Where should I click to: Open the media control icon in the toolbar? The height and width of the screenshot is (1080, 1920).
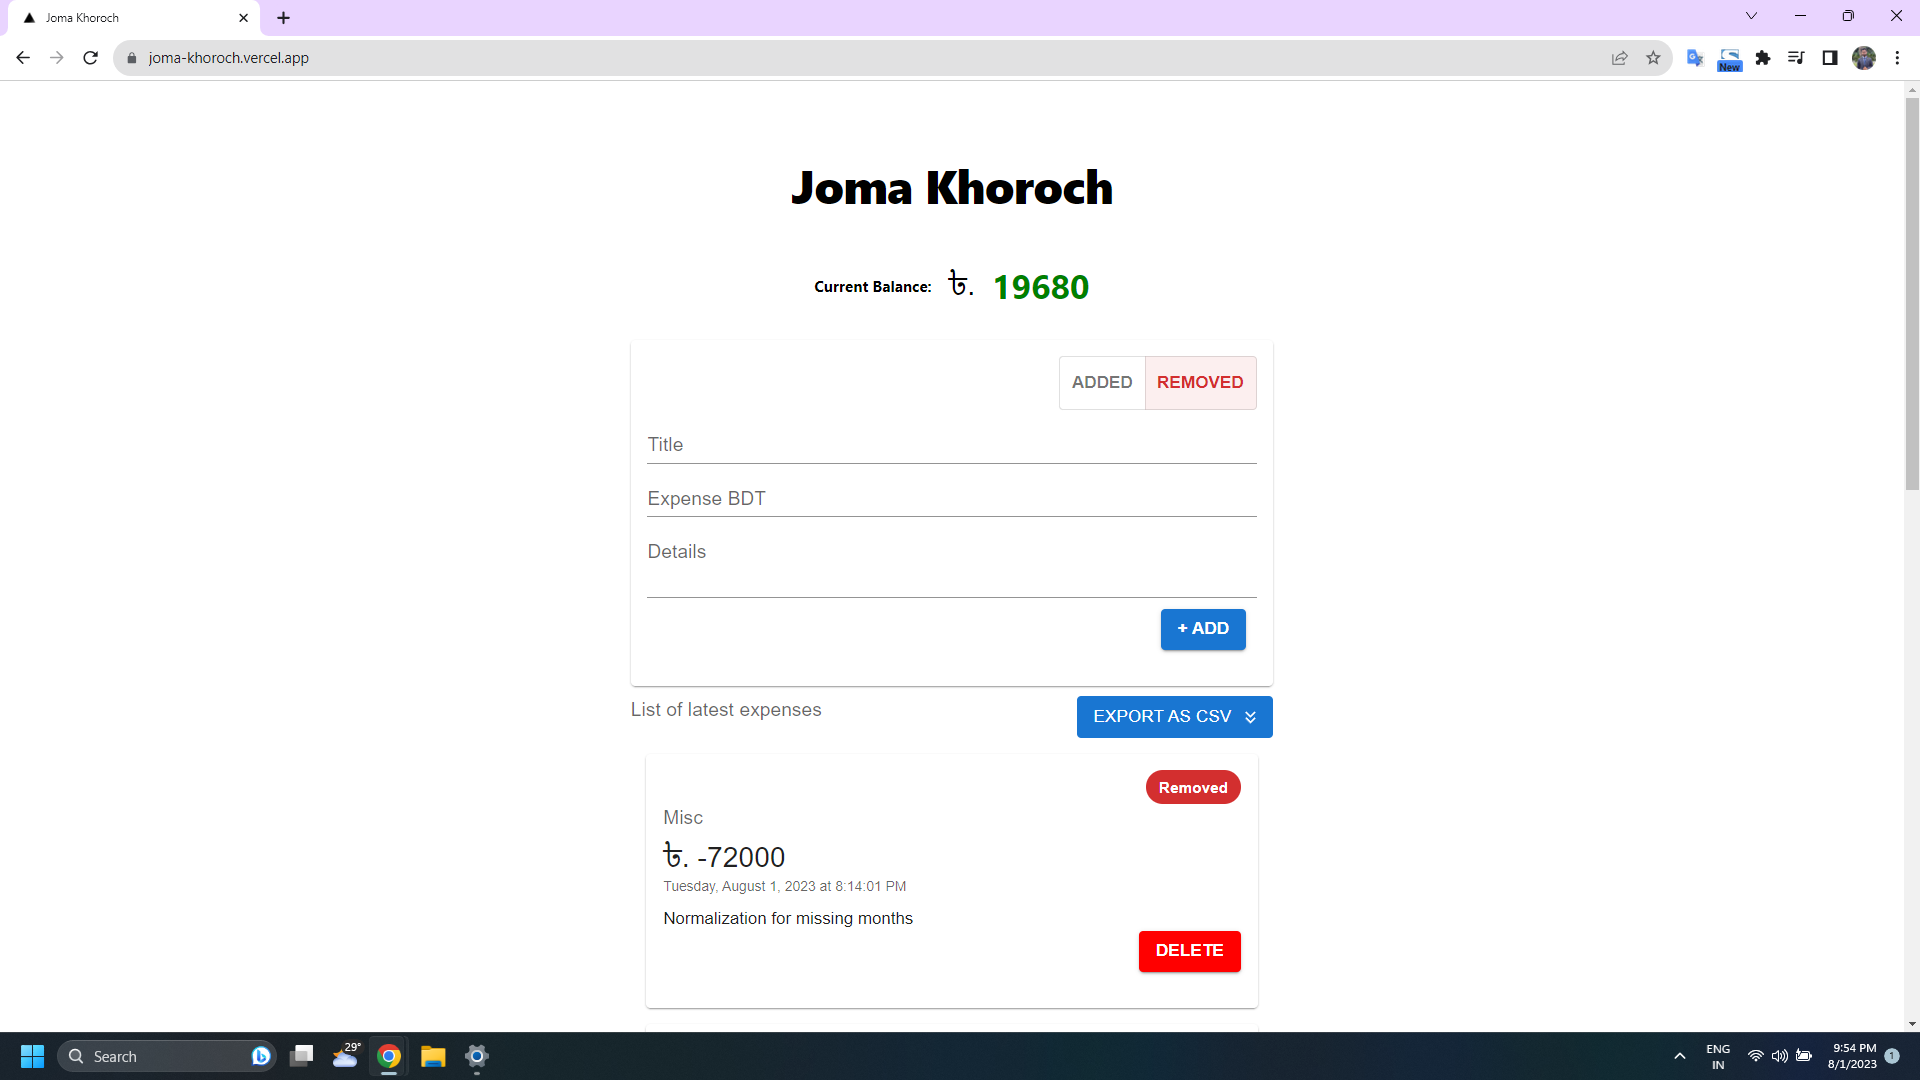[1796, 58]
